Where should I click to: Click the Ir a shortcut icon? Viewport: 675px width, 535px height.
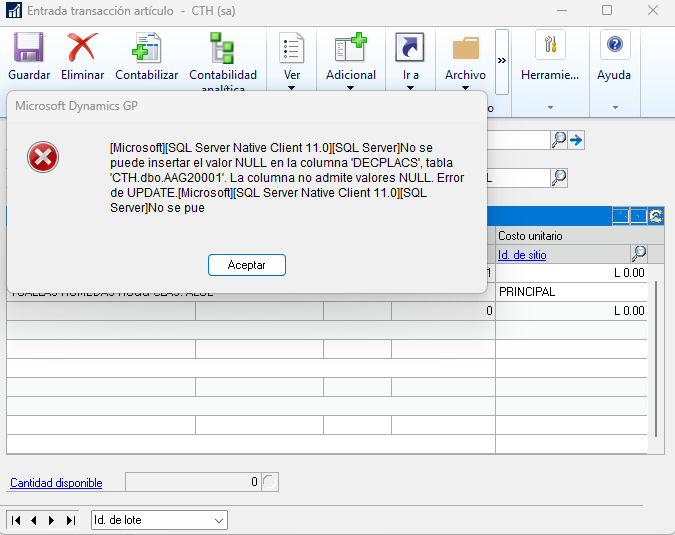[410, 47]
